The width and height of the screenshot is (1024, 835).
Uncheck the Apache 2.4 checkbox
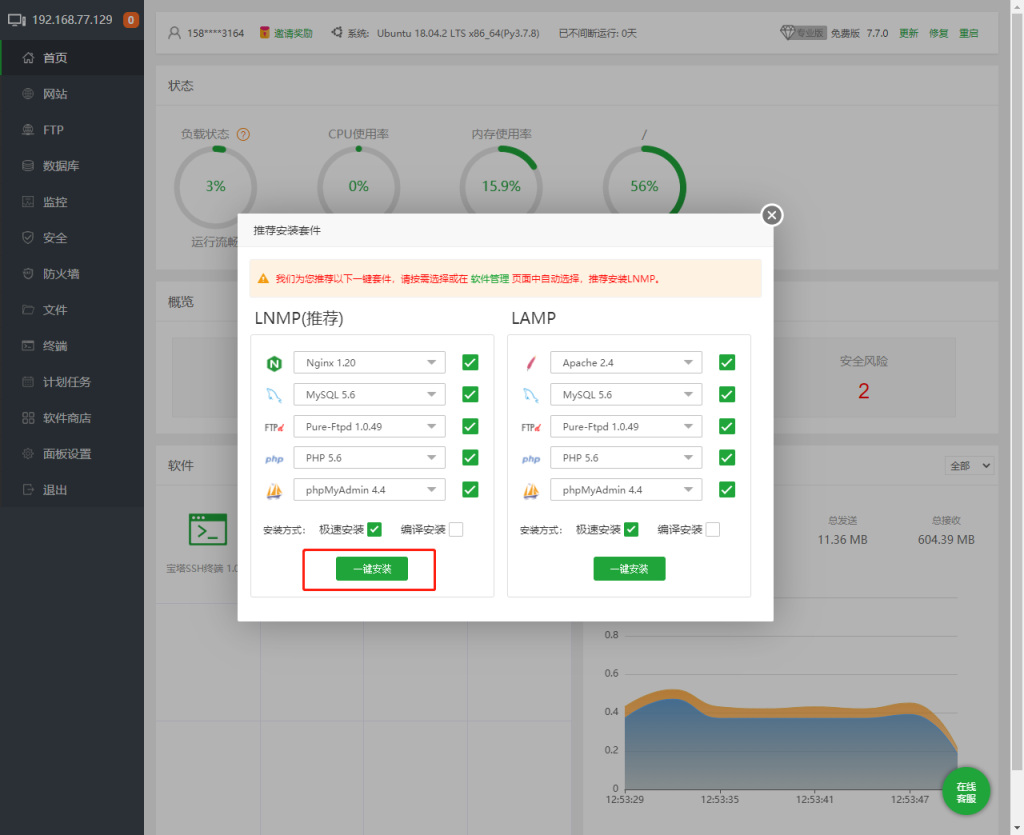pos(727,362)
